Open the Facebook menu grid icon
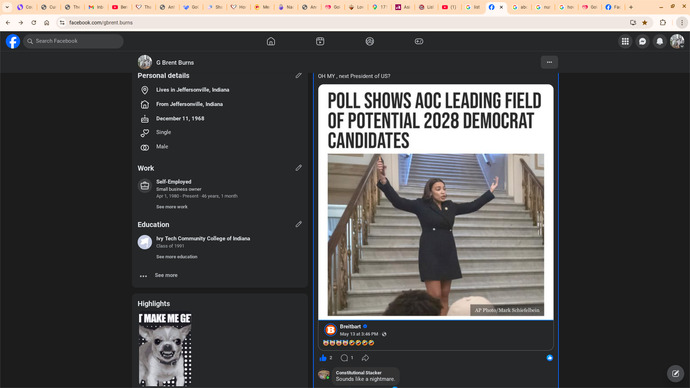The height and width of the screenshot is (388, 690). pos(625,41)
